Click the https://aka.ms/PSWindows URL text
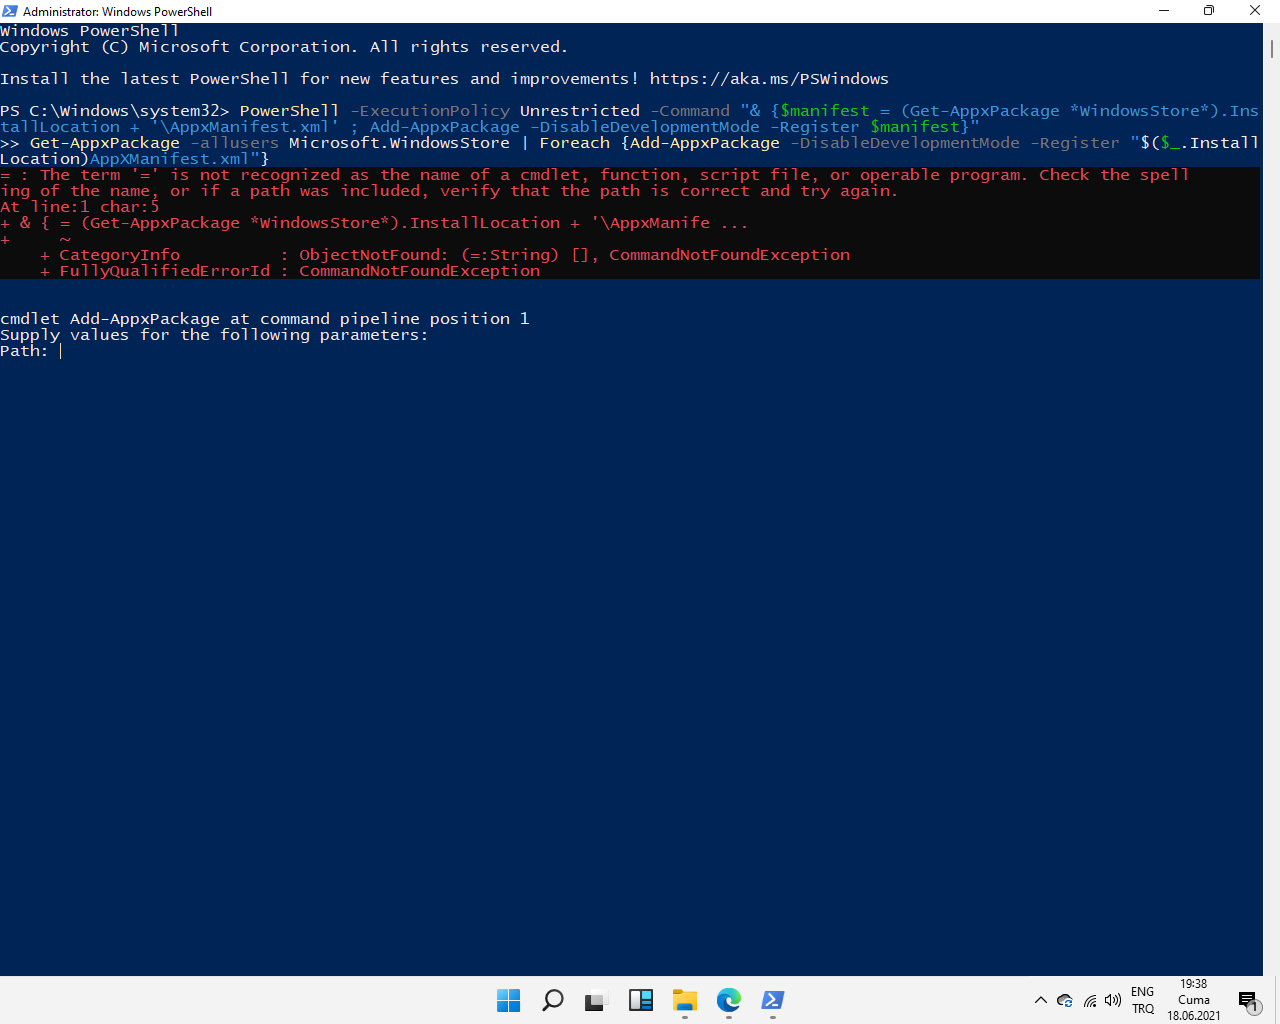Viewport: 1280px width, 1024px height. pos(769,79)
